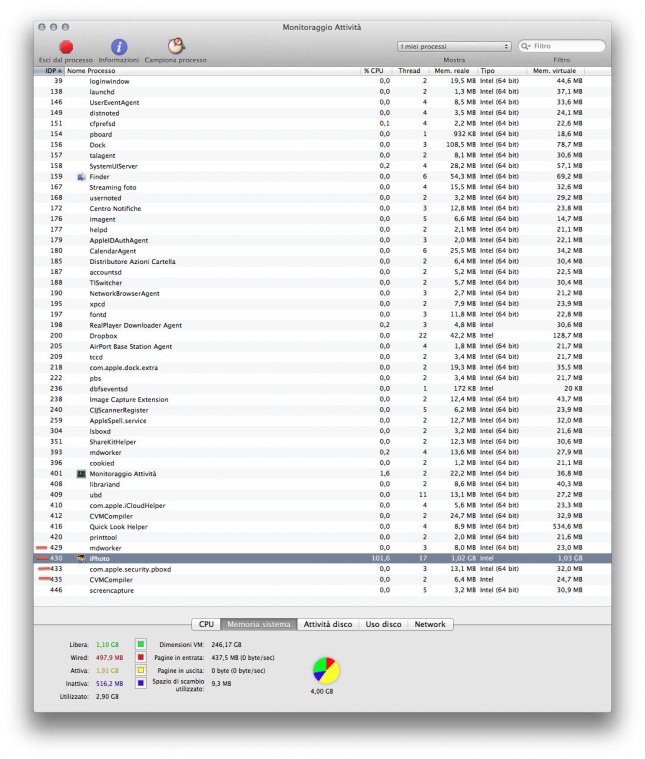Select the Memoria sistema tab

point(259,624)
